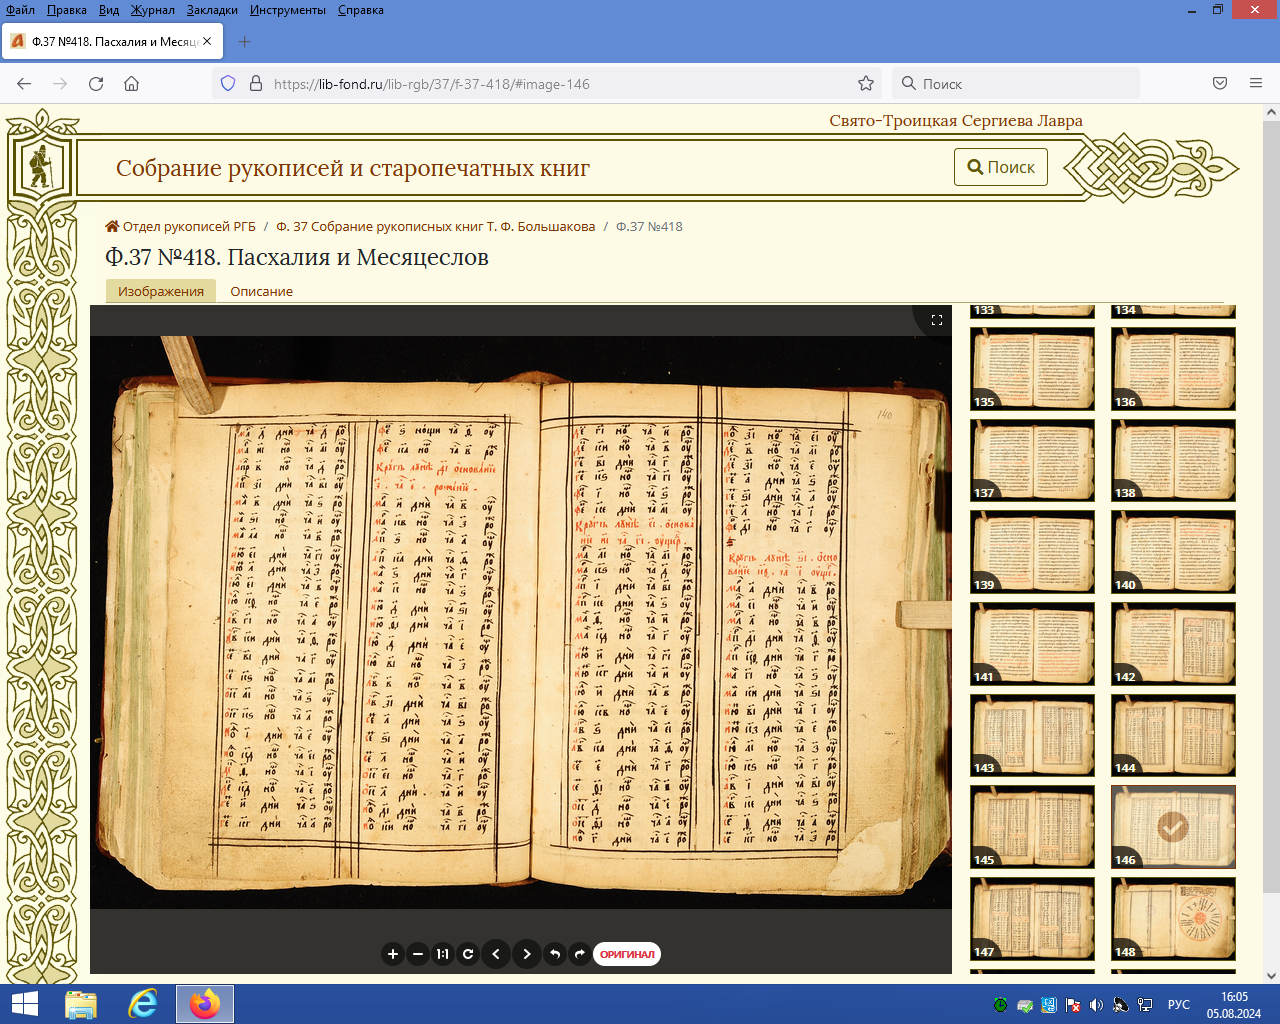
Task: Open the Инструменты menu
Action: pos(288,10)
